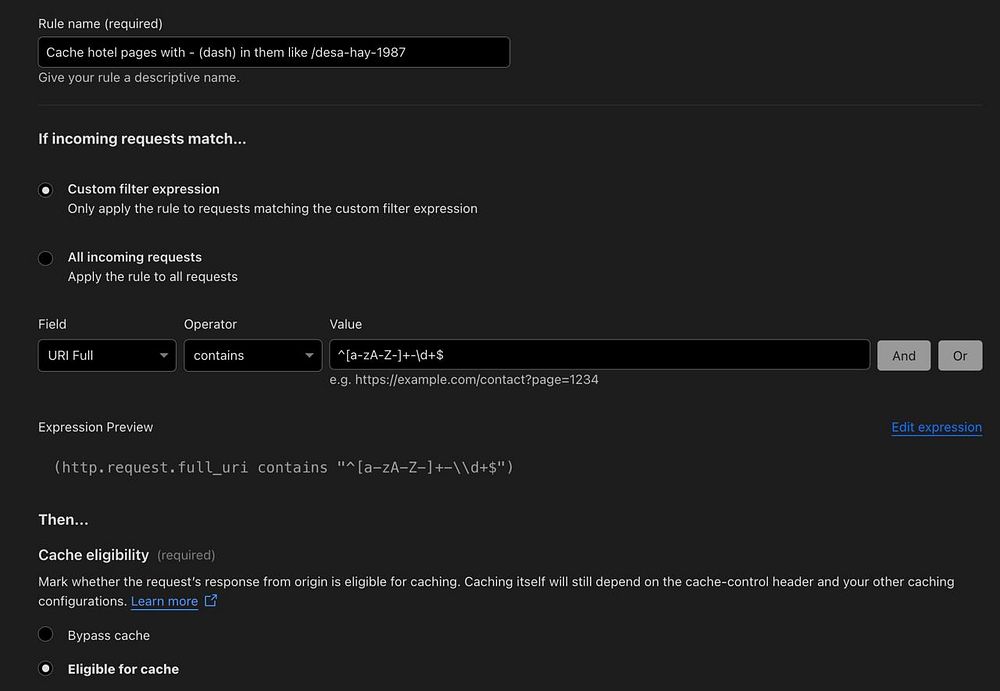Image resolution: width=1000 pixels, height=691 pixels.
Task: Click the "Custom filter expression" label text
Action: 143,189
